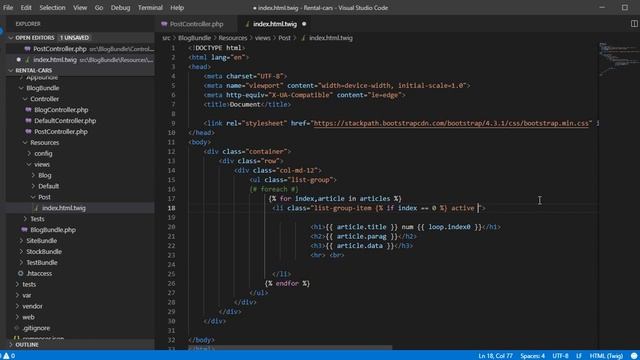Viewport: 640px width, 360px height.
Task: Split the editor with the layout icon
Action: pos(634,24)
